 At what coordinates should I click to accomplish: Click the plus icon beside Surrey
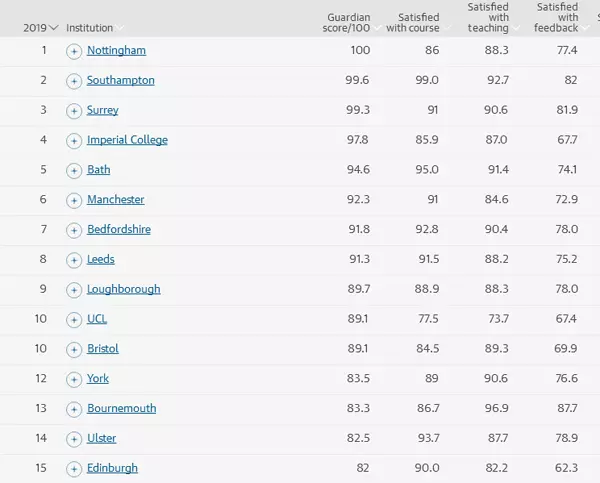pos(74,111)
